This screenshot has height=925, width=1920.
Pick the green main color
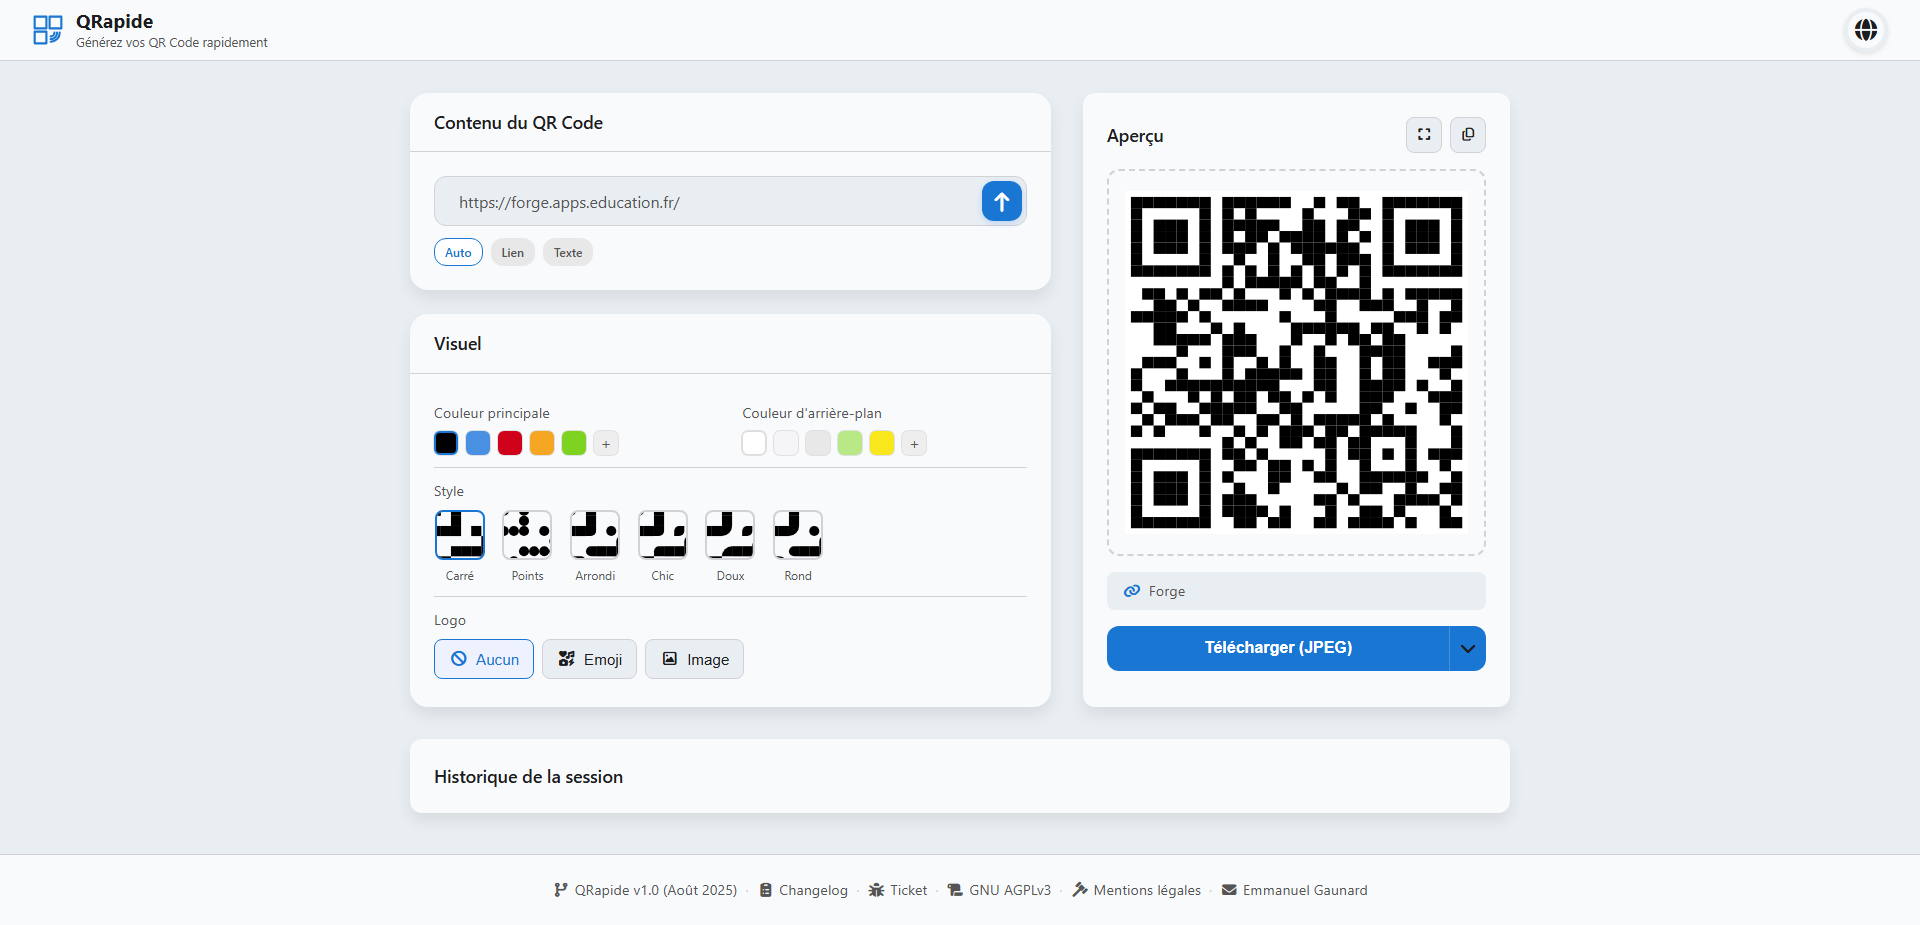point(574,443)
